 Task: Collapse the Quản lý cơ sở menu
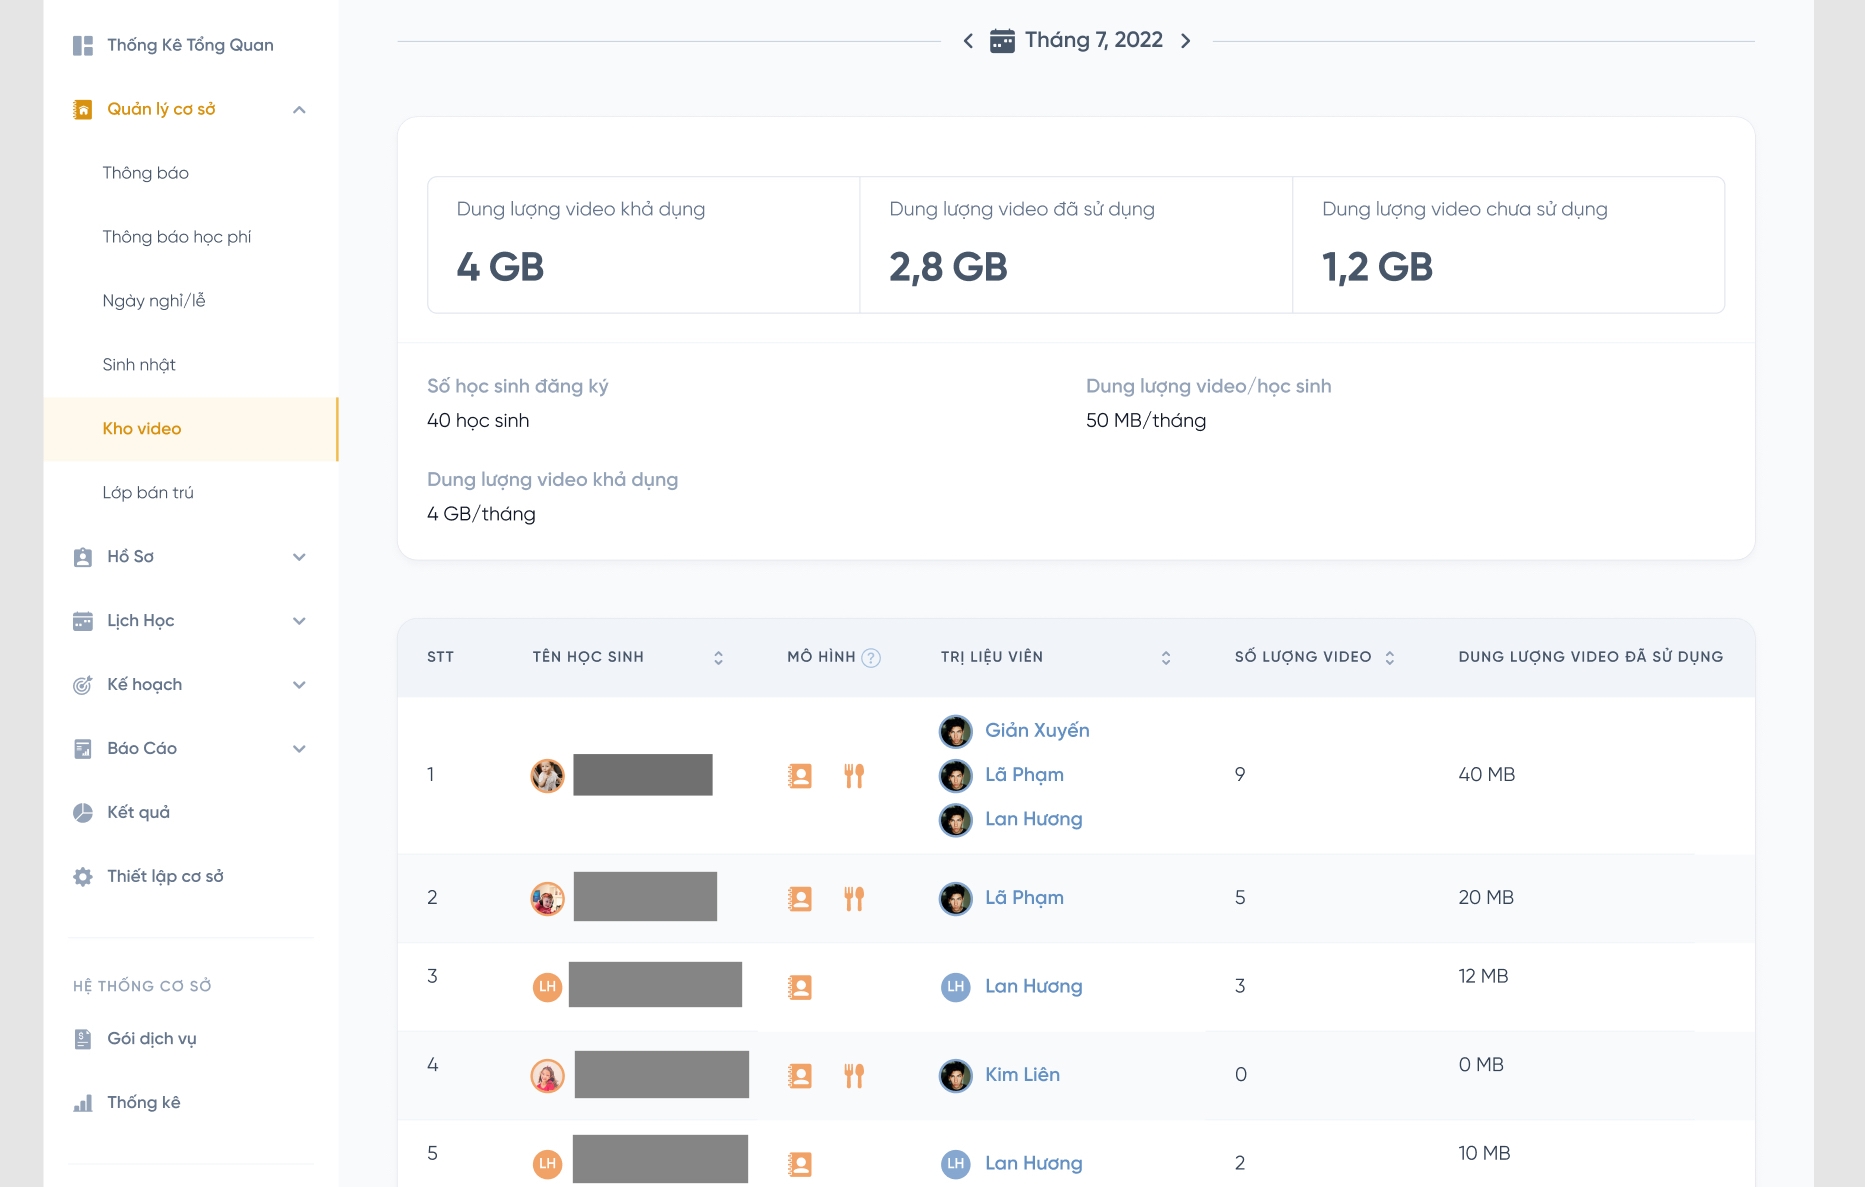[299, 110]
